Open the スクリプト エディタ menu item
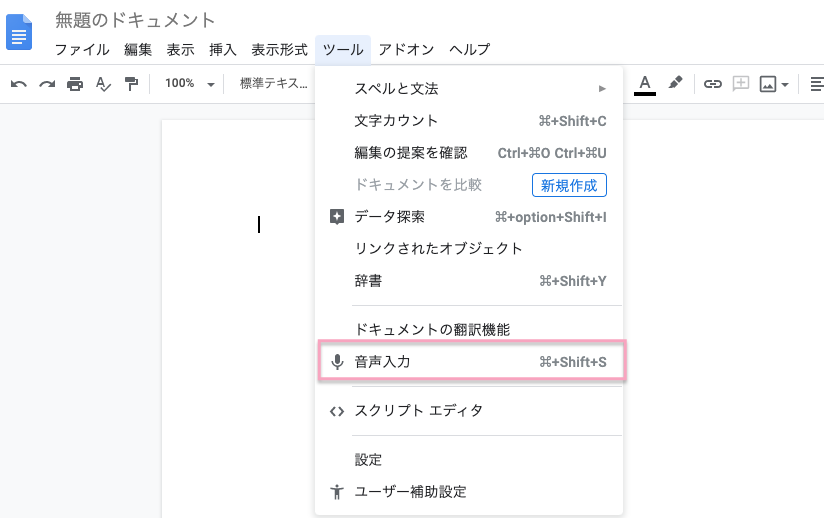Viewport: 824px width, 518px height. pos(470,411)
